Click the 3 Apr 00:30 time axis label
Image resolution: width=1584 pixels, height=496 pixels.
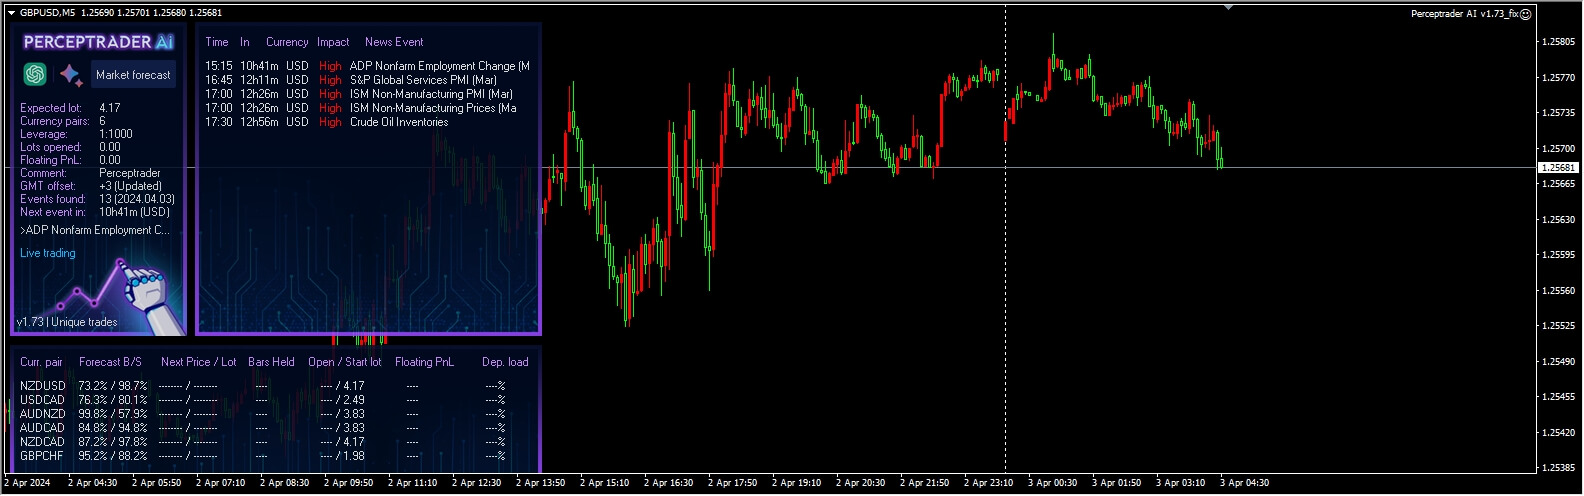(x=1052, y=483)
